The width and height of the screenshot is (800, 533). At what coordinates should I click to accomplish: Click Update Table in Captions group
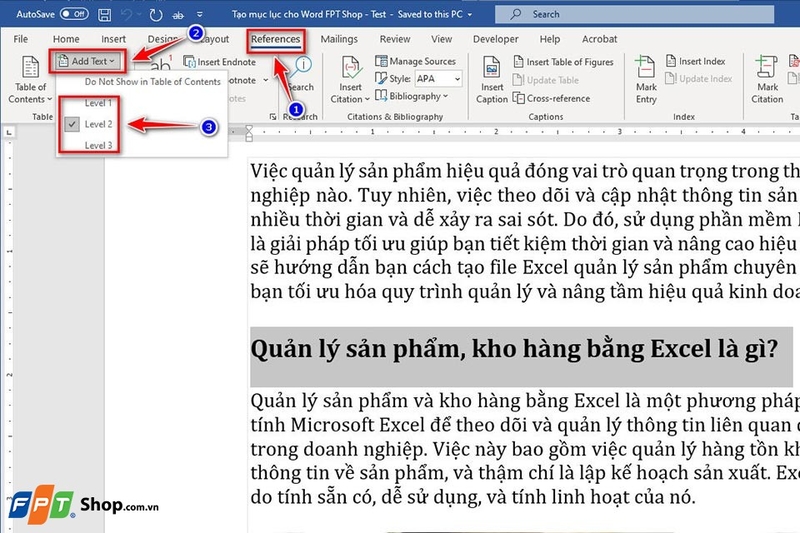pyautogui.click(x=545, y=80)
